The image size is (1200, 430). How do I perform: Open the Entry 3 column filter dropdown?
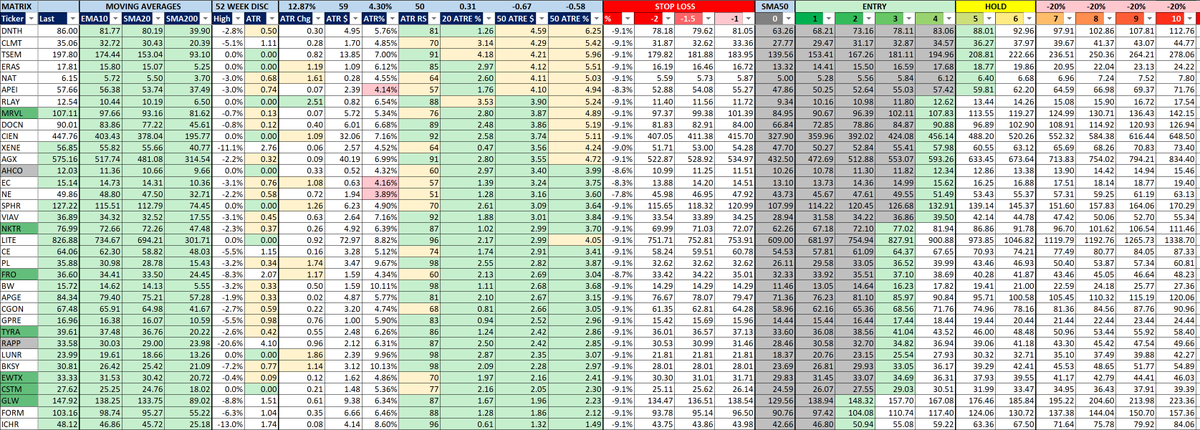click(x=908, y=19)
